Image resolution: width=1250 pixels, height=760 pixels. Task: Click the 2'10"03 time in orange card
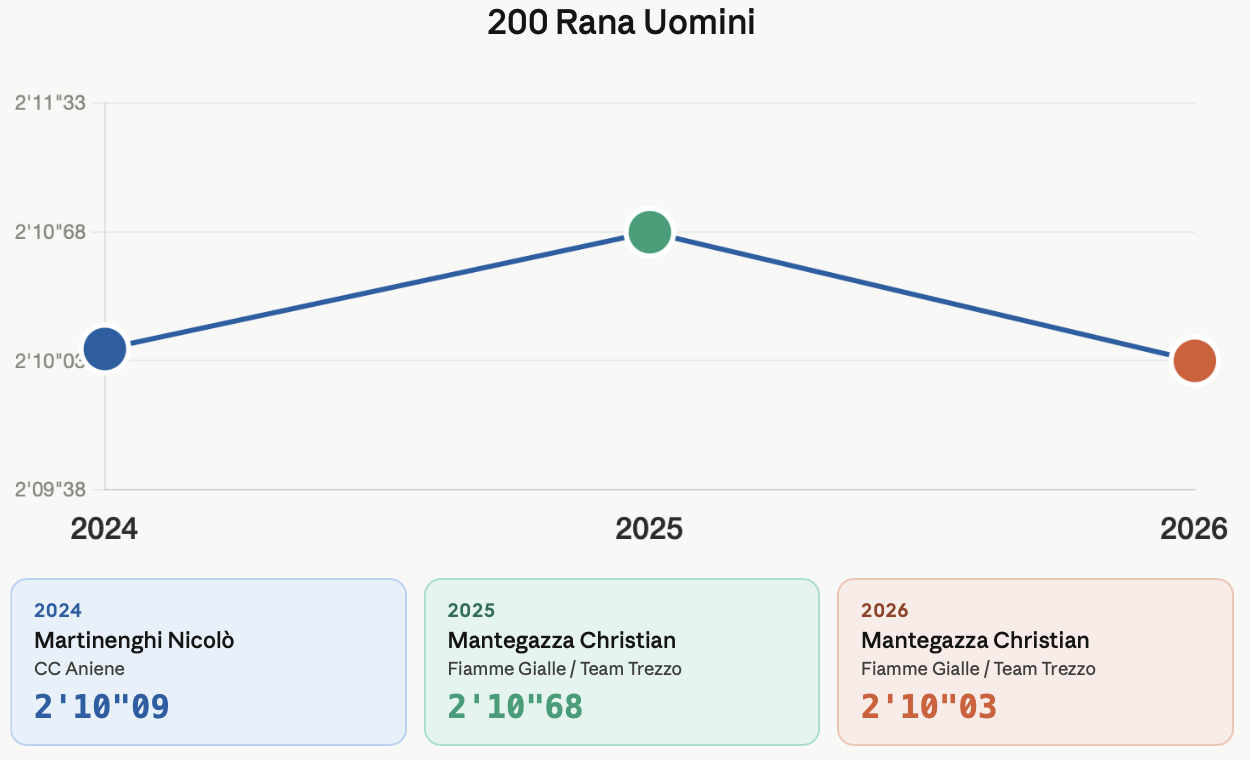point(928,707)
